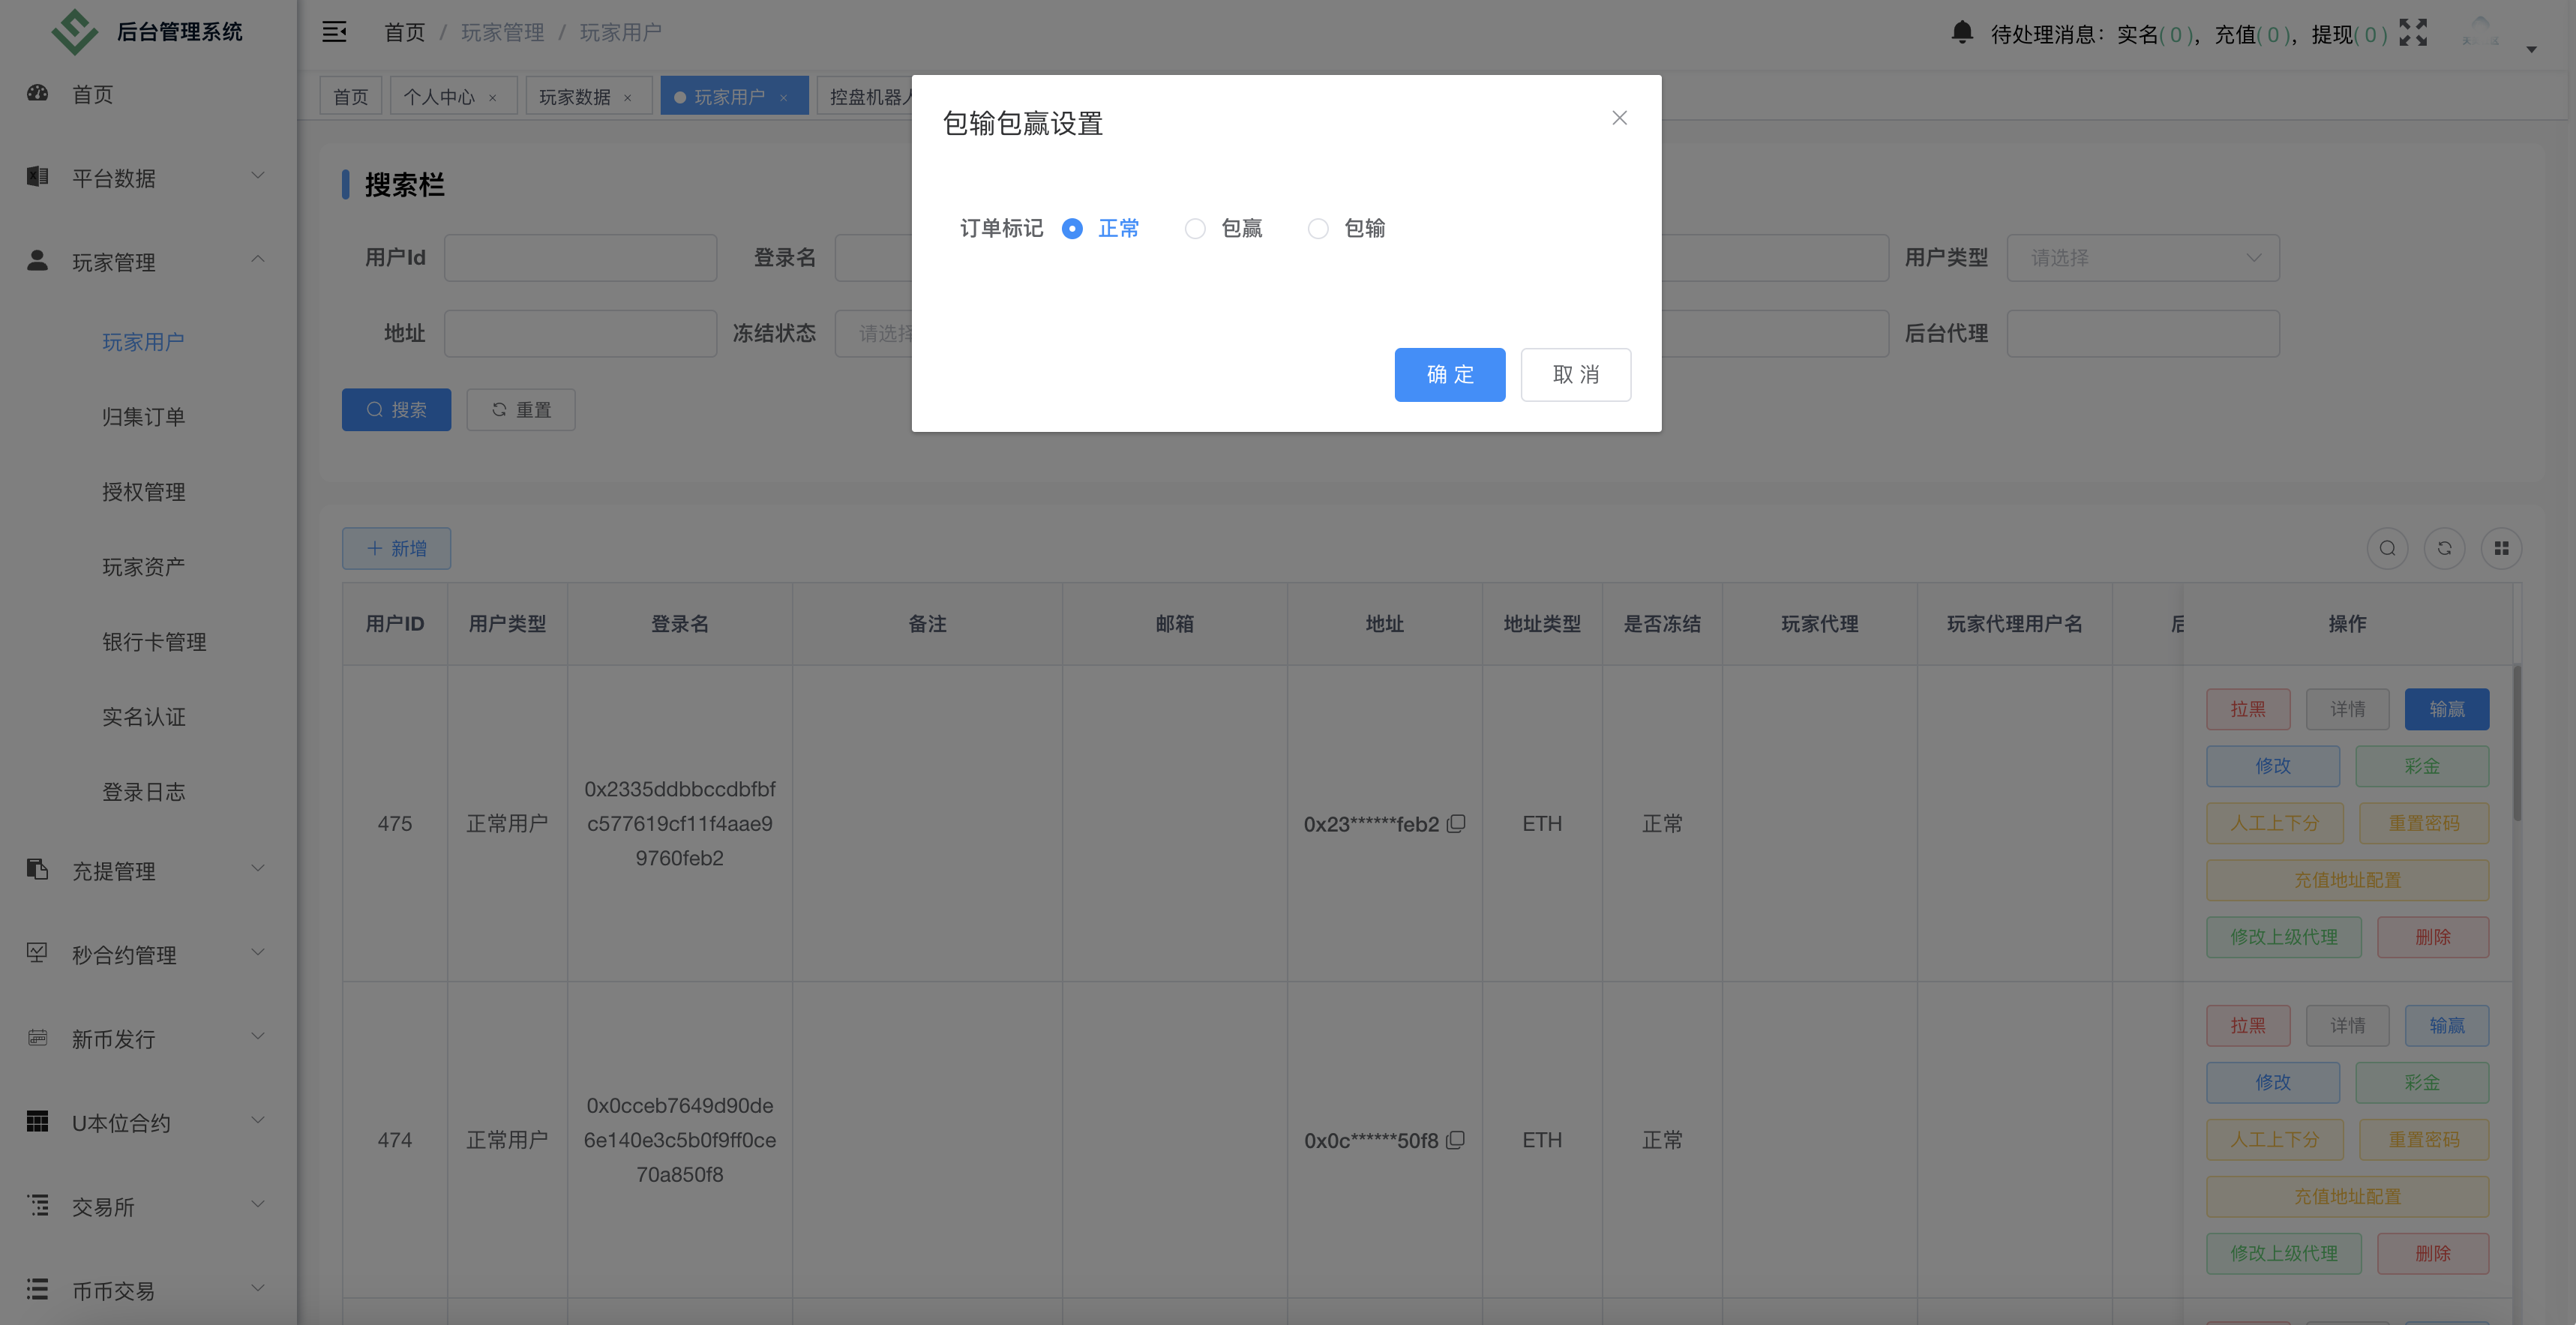The height and width of the screenshot is (1325, 2576).
Task: Click the table search magnifier icon
Action: pyautogui.click(x=2388, y=548)
